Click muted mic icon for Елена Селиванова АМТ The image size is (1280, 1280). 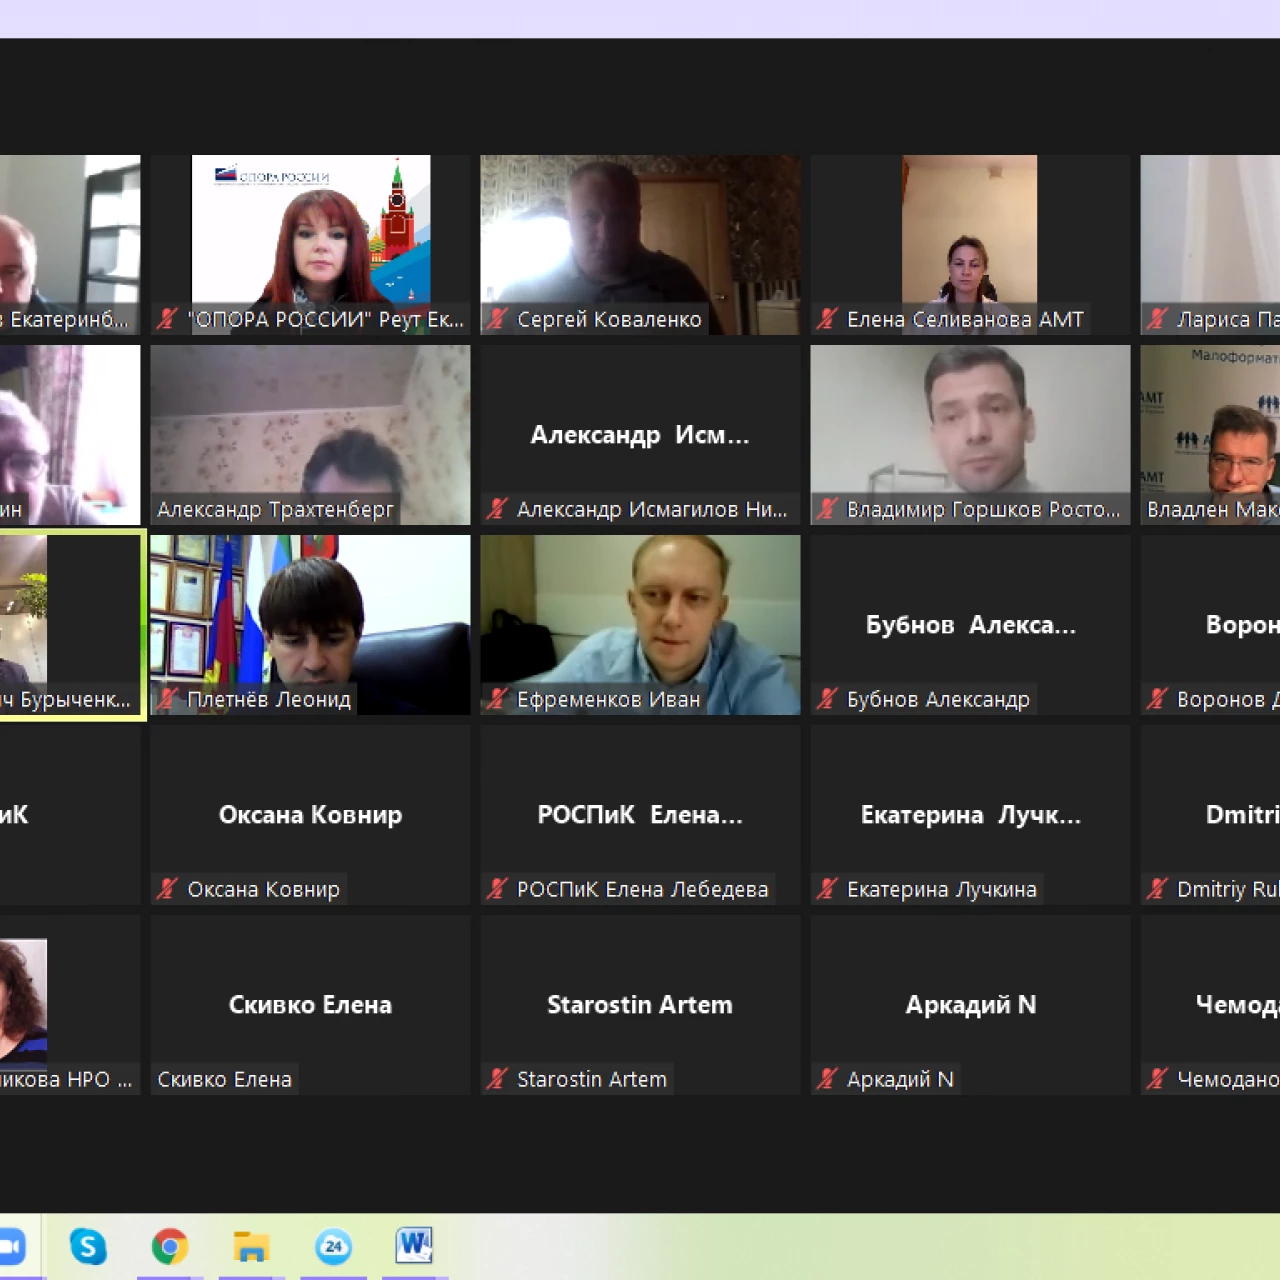tap(827, 319)
